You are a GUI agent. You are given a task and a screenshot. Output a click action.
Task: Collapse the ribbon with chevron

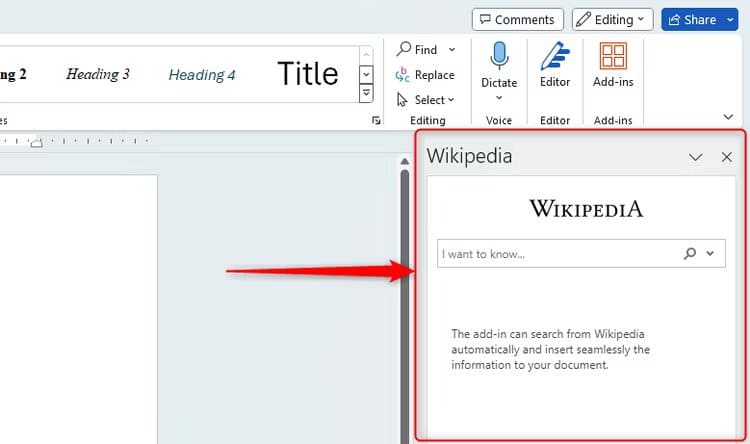(x=728, y=117)
